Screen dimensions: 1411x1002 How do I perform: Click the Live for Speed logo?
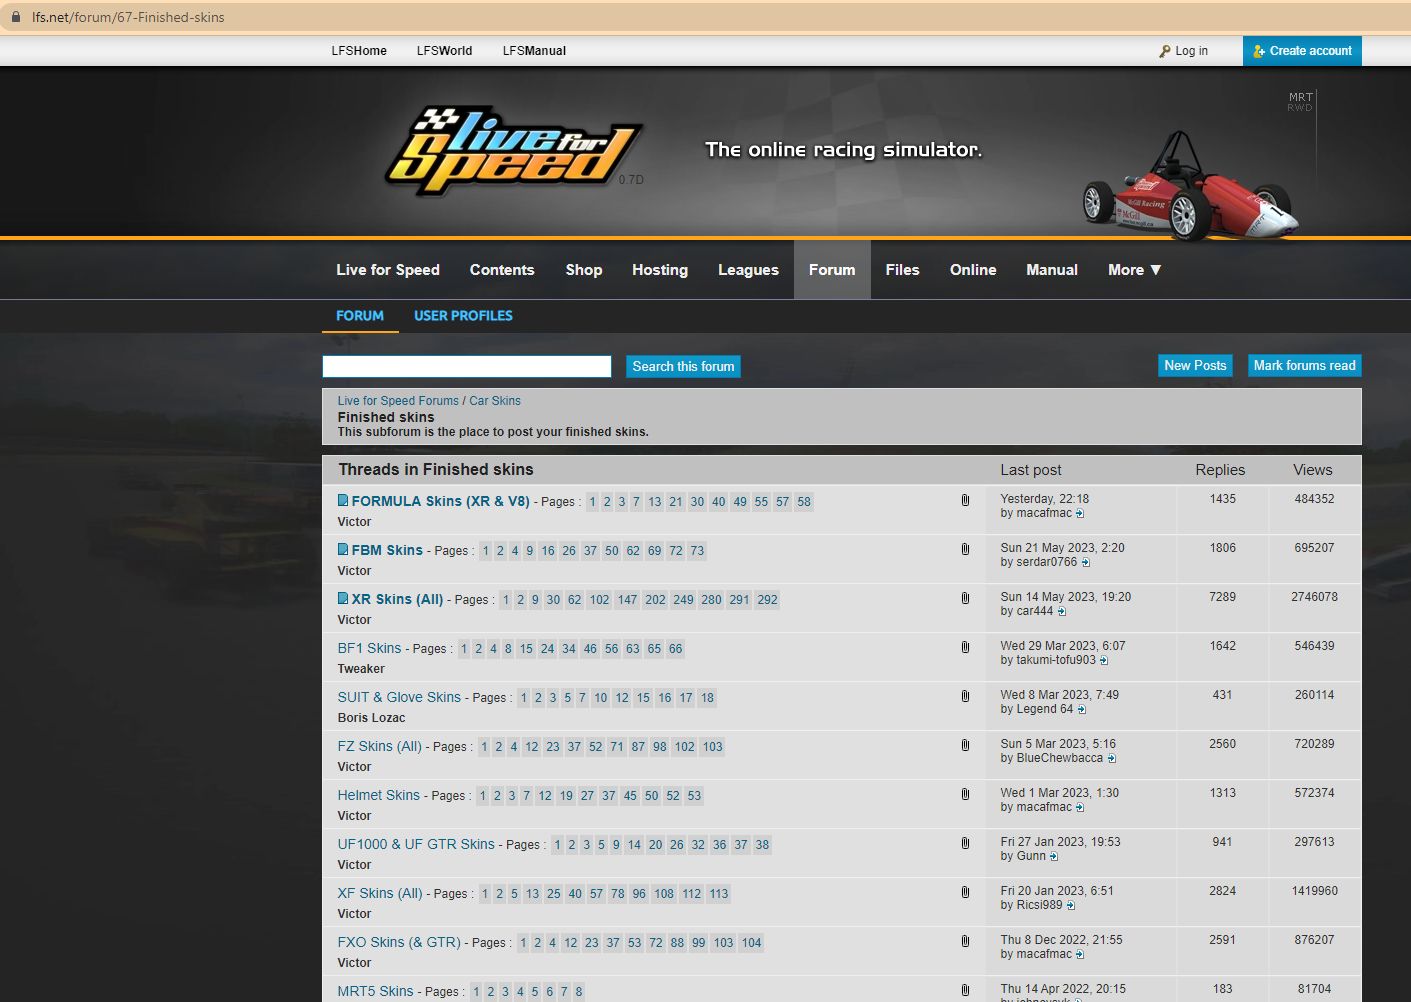[514, 151]
